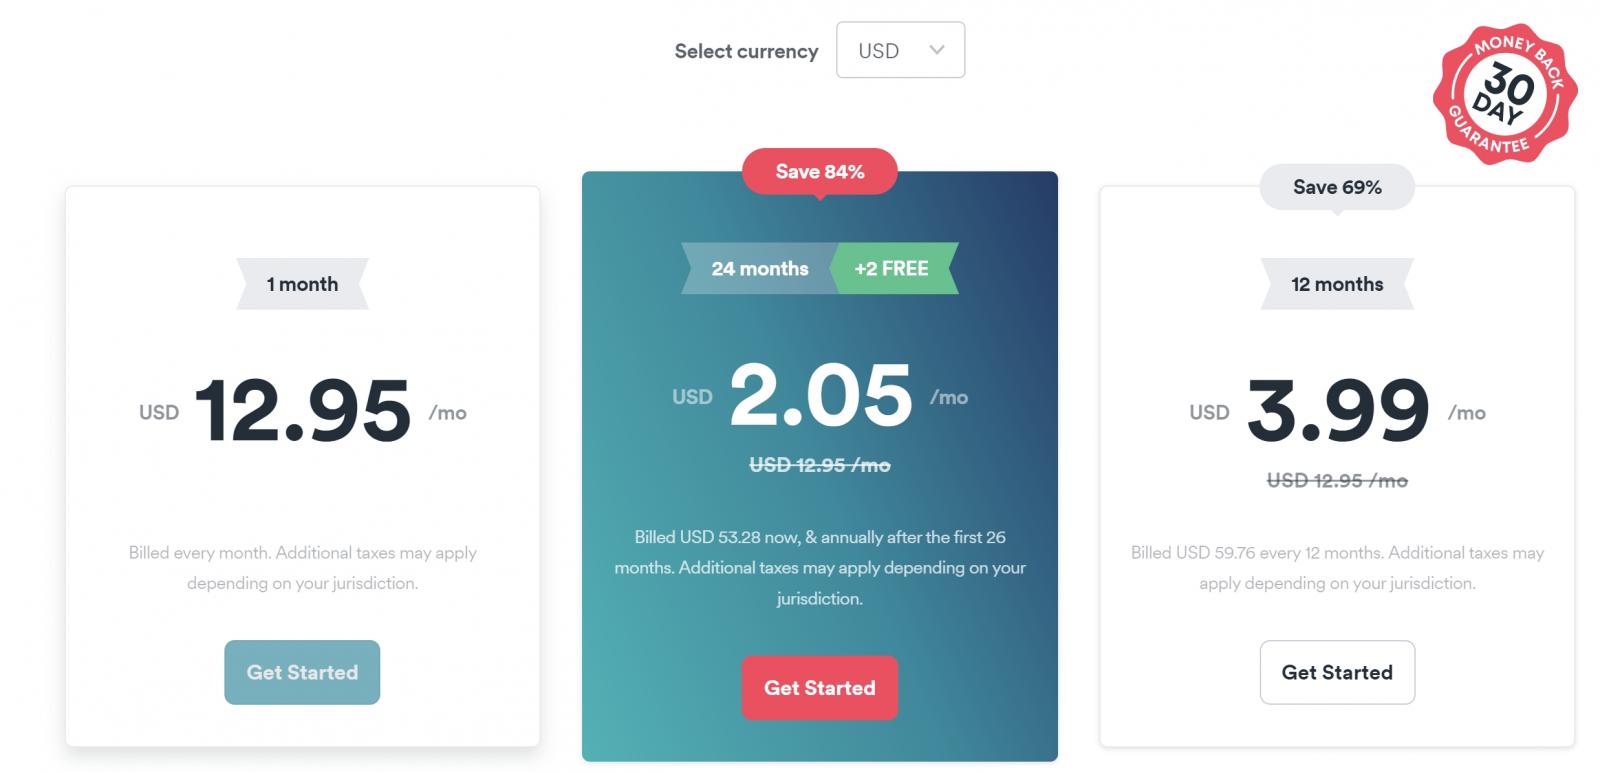
Task: Select the 12 months plan banner
Action: pyautogui.click(x=1337, y=284)
